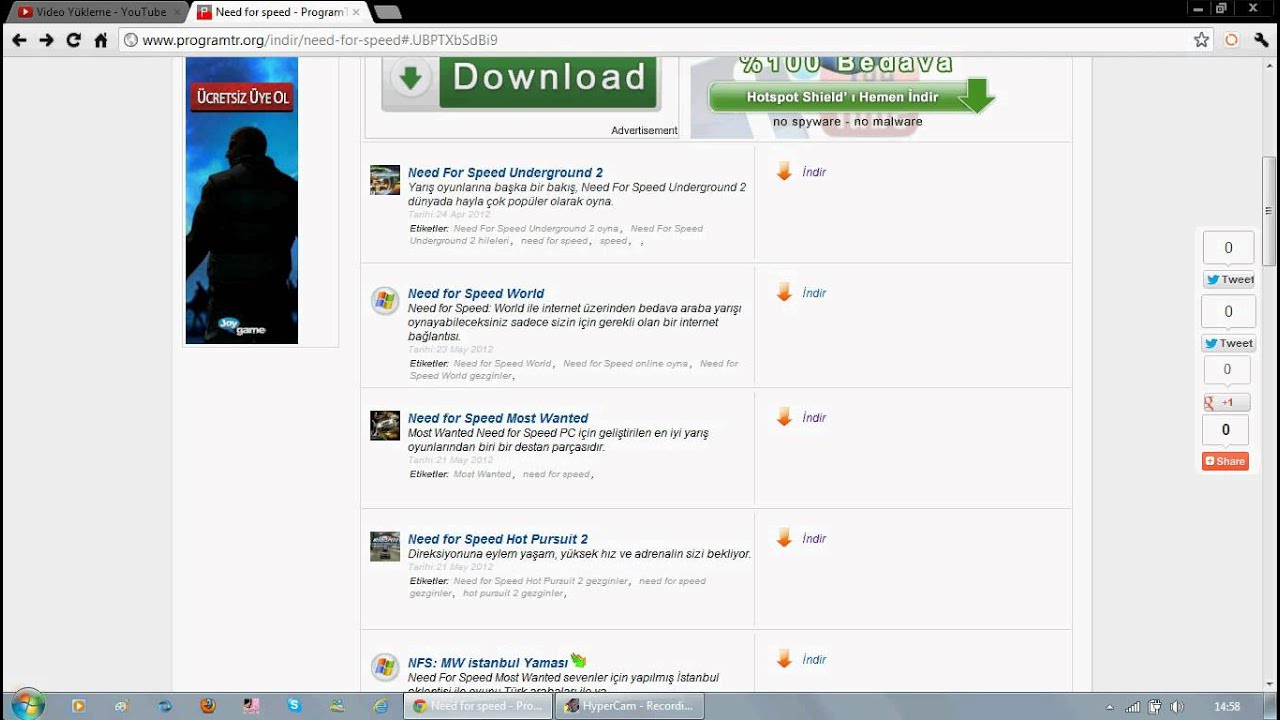Click the network signal icon in the tray

point(1132,707)
